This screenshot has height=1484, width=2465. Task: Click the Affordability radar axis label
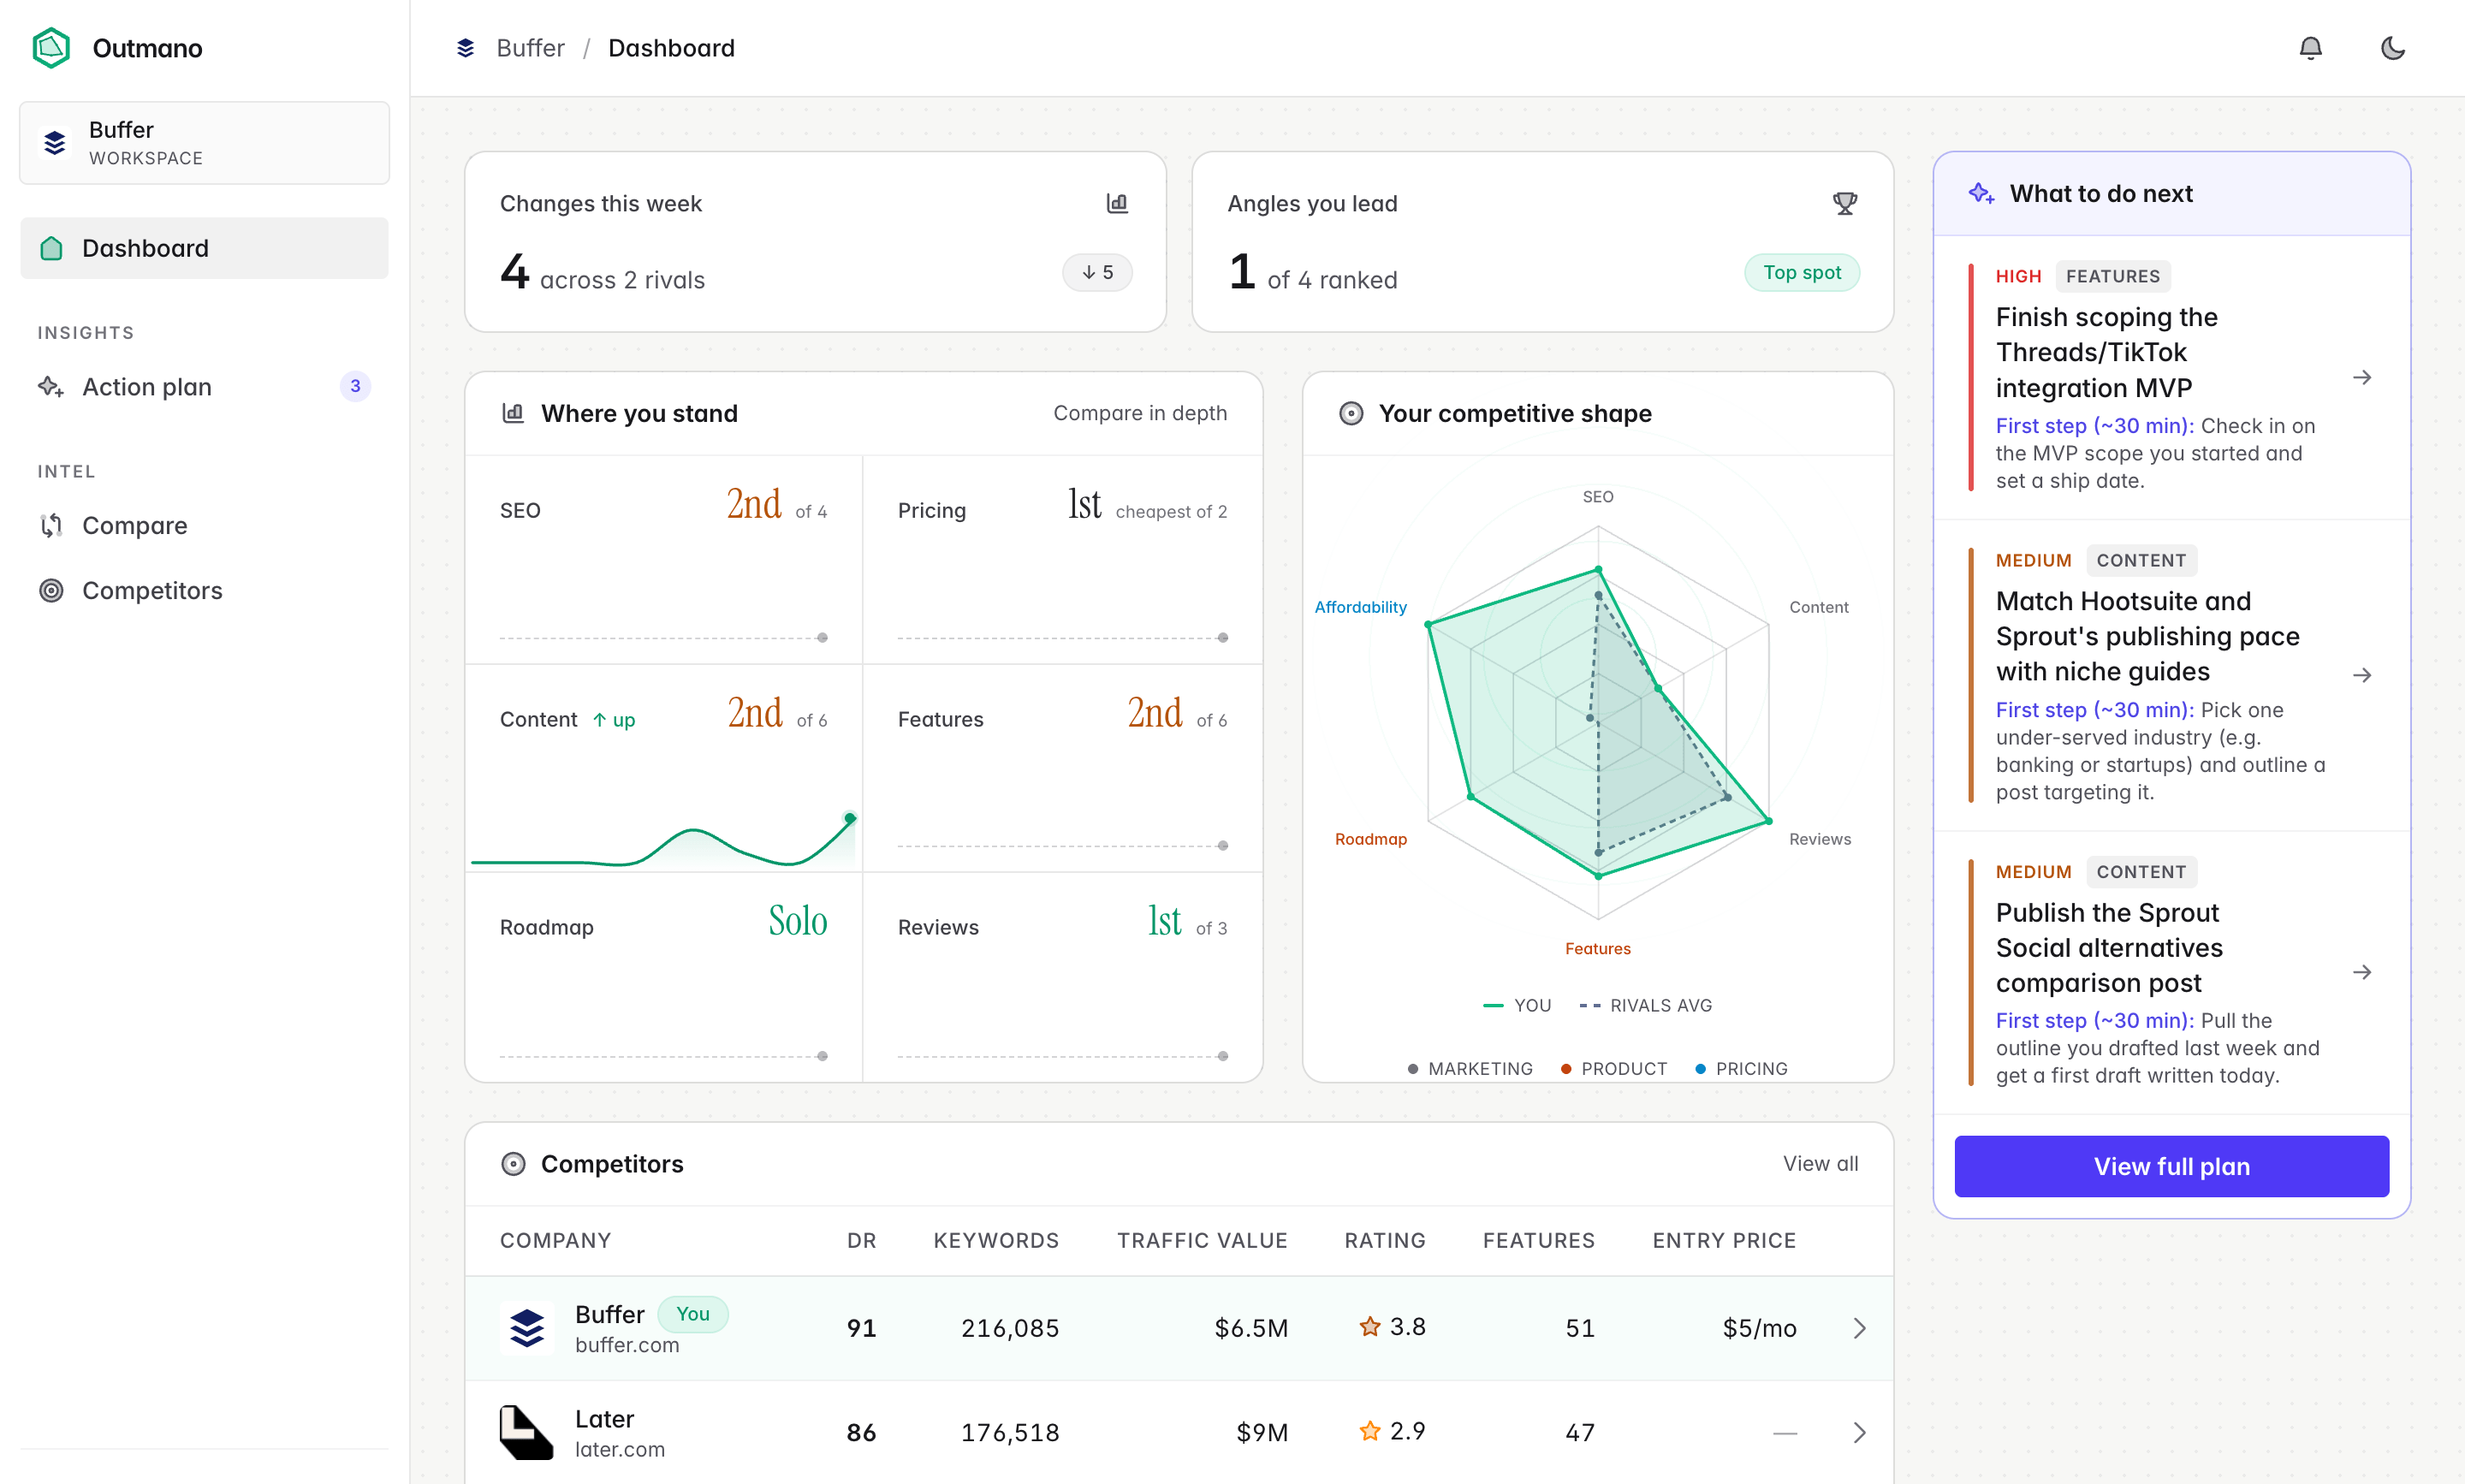coord(1360,607)
